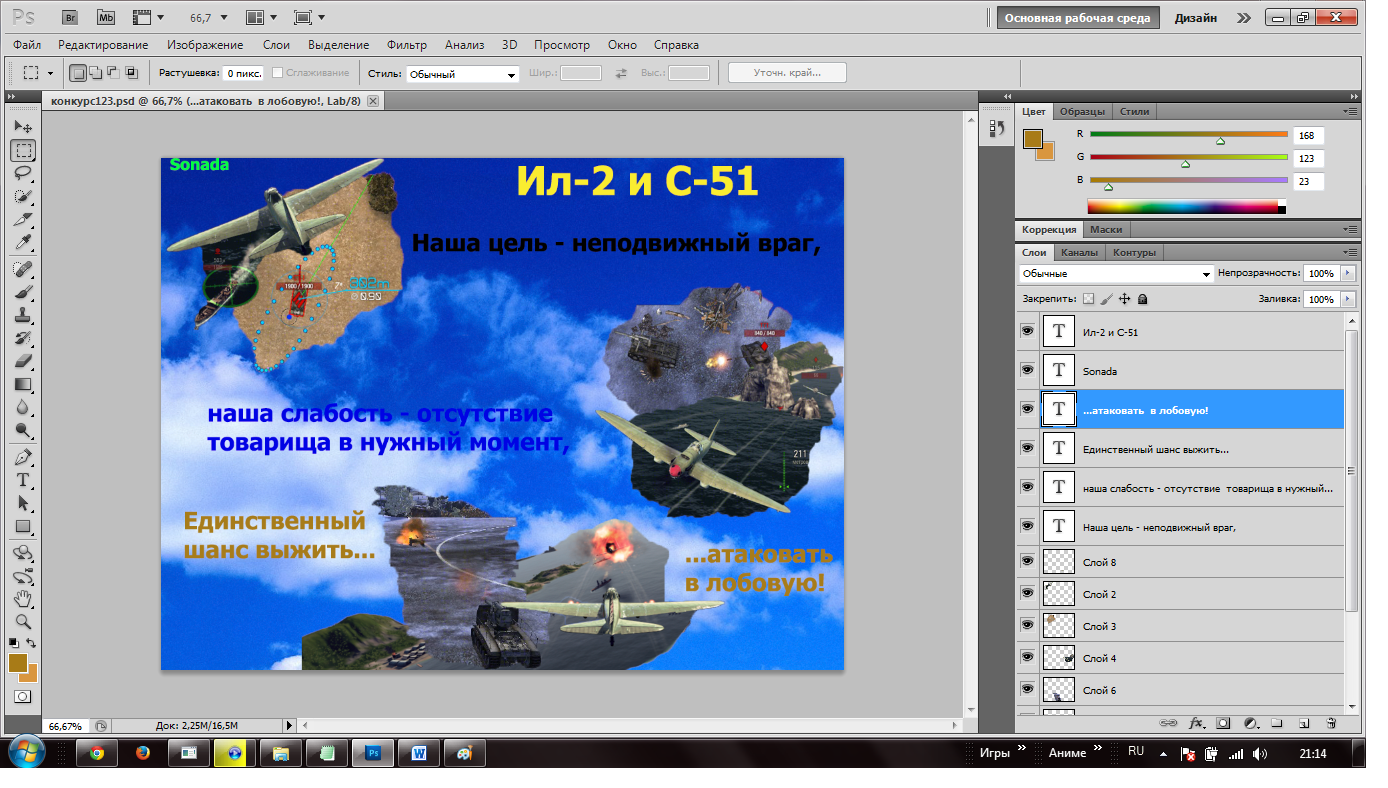The height and width of the screenshot is (788, 1388).
Task: Select the Brush tool
Action: 23,293
